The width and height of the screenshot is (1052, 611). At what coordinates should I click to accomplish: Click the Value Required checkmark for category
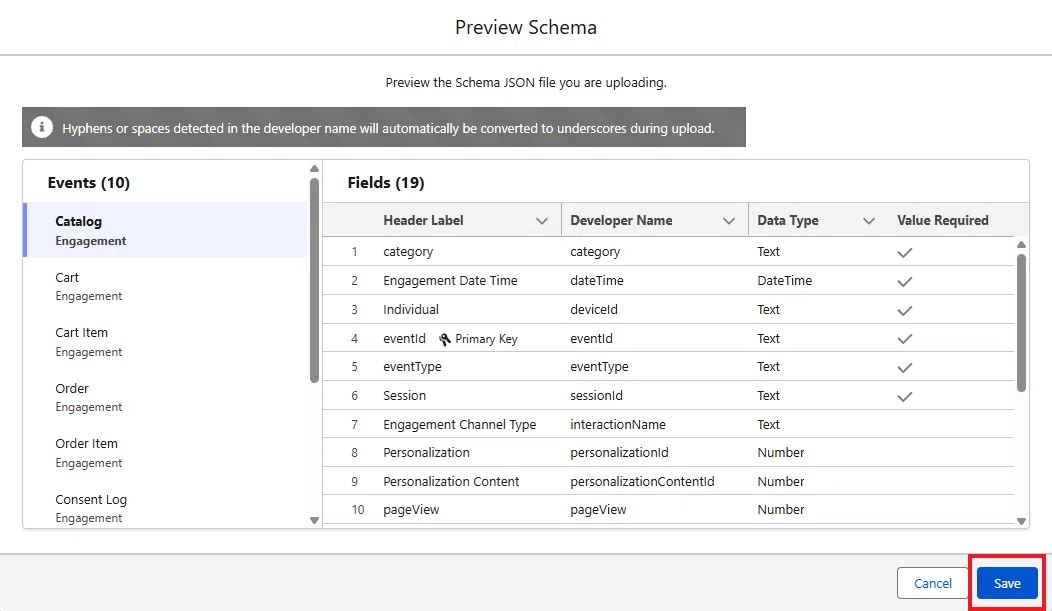(x=904, y=252)
